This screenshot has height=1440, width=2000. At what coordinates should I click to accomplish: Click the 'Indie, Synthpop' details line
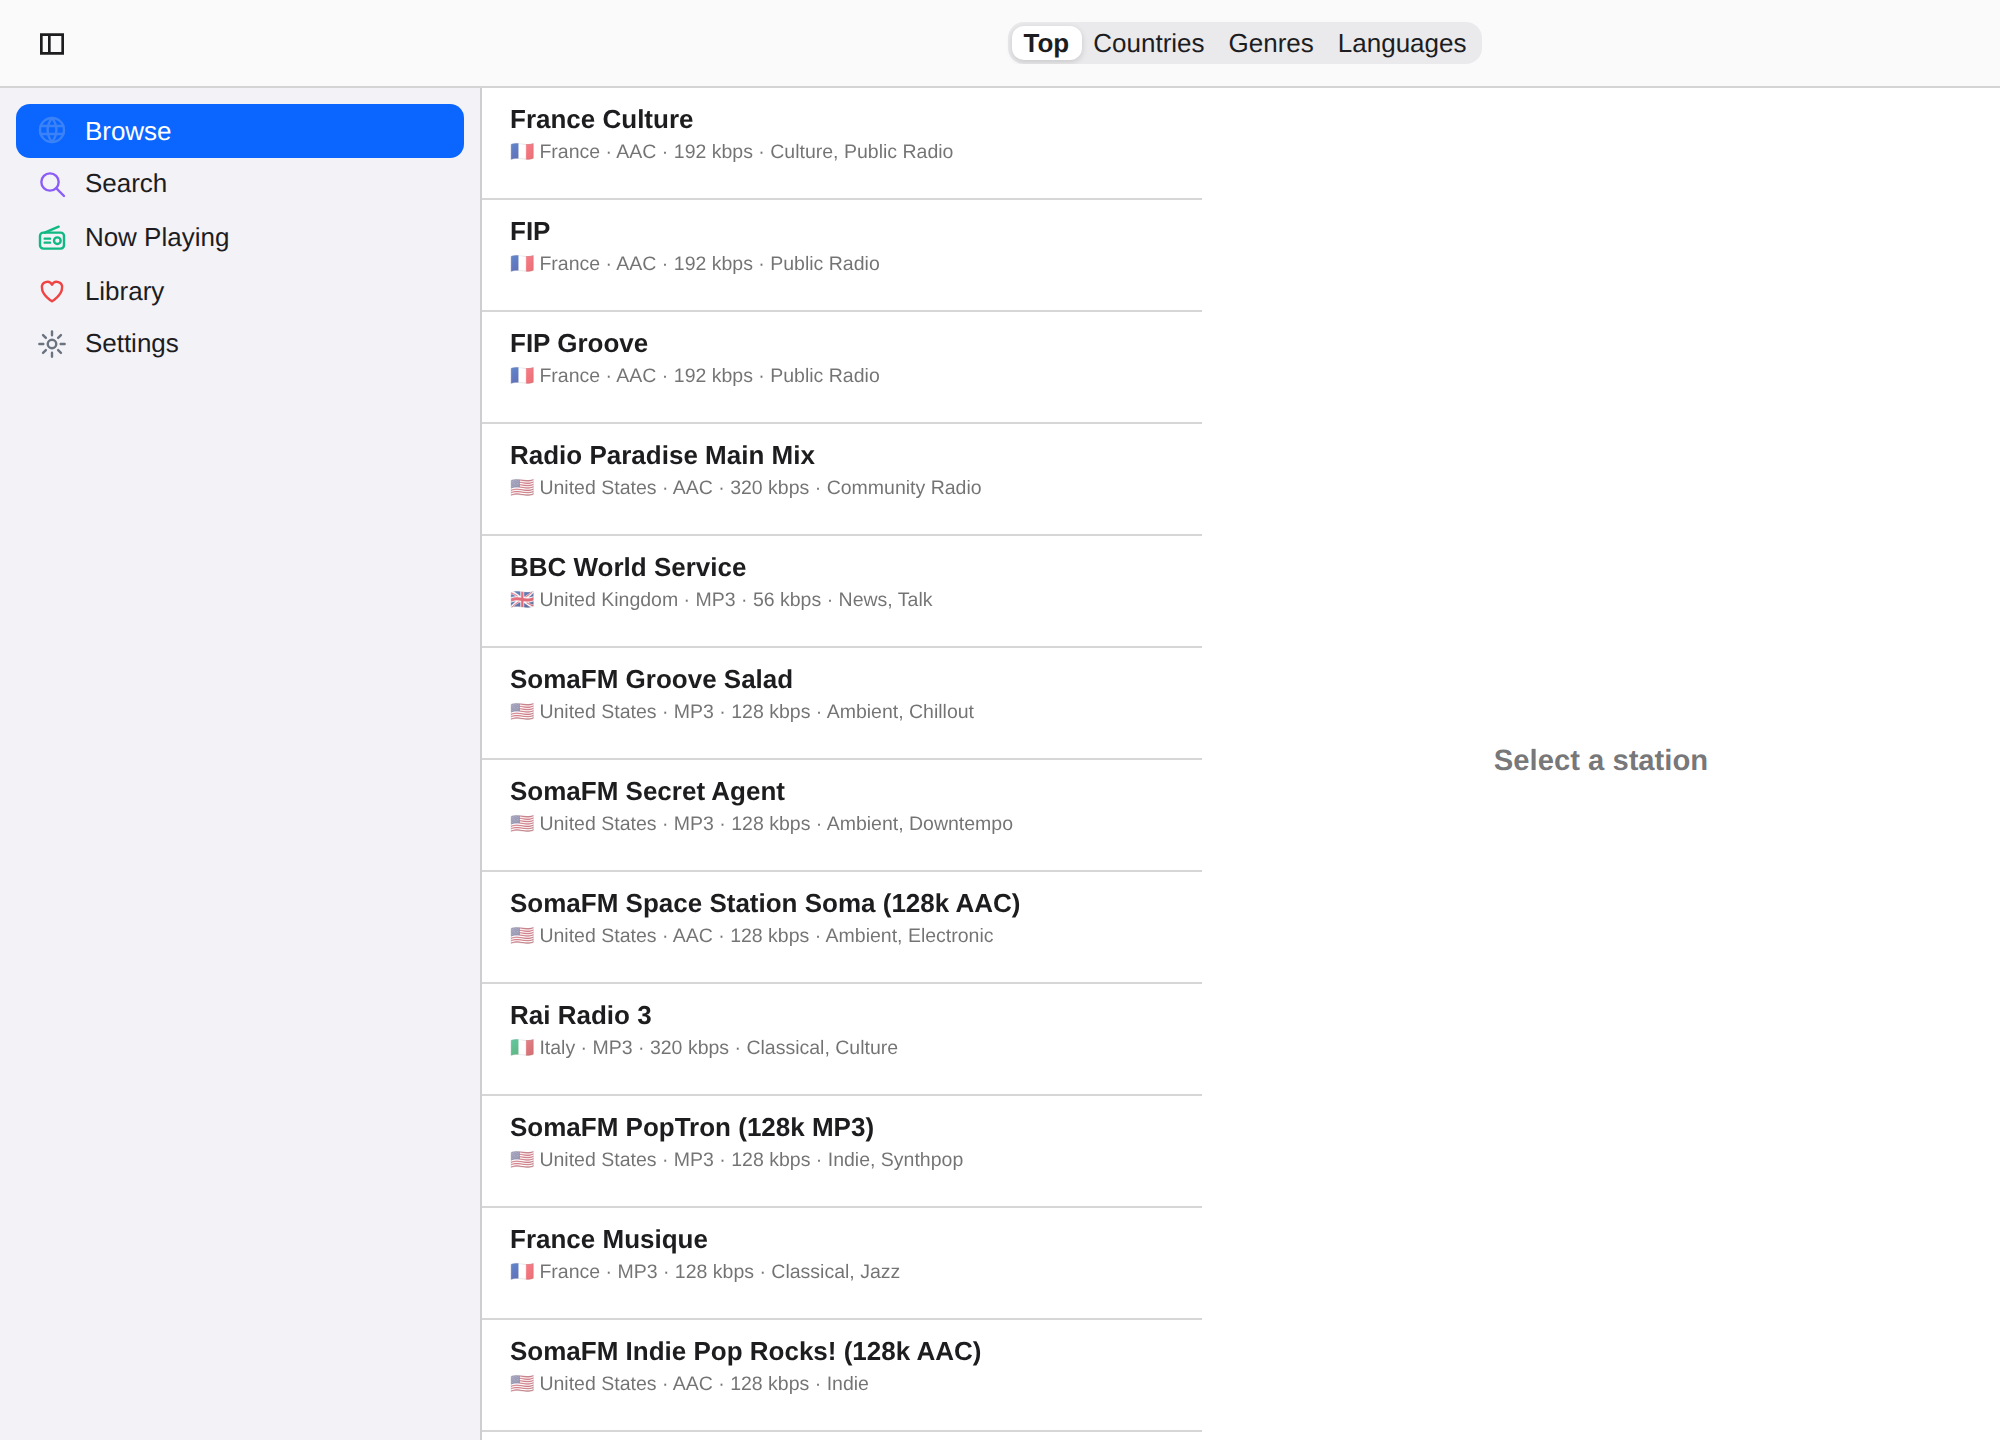pyautogui.click(x=736, y=1160)
